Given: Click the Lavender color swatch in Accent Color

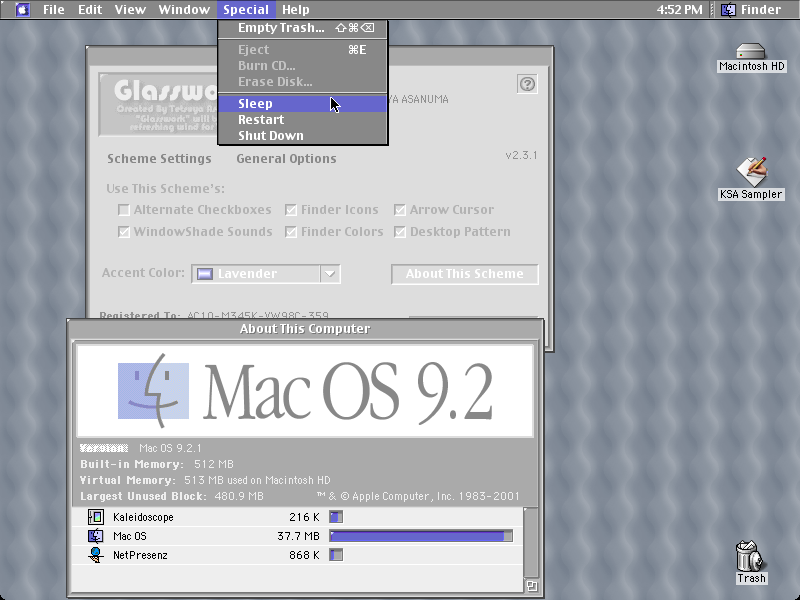Looking at the screenshot, I should [205, 274].
